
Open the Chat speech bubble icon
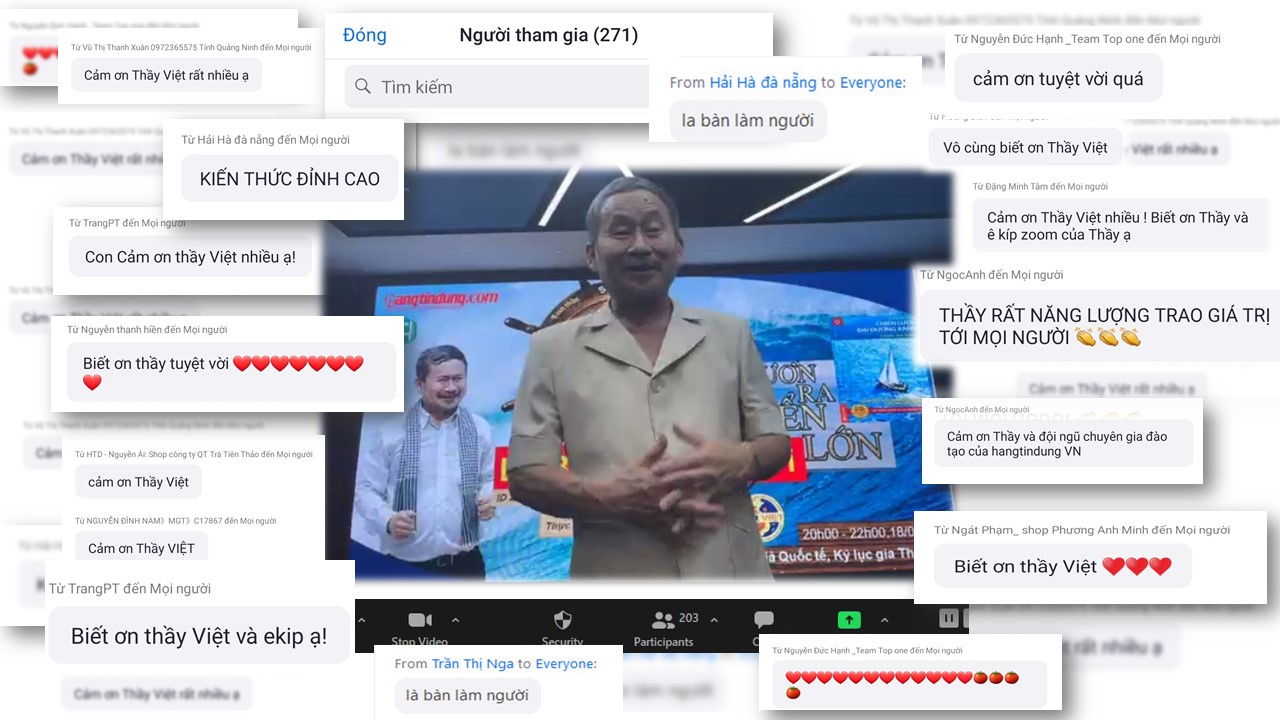tap(764, 620)
